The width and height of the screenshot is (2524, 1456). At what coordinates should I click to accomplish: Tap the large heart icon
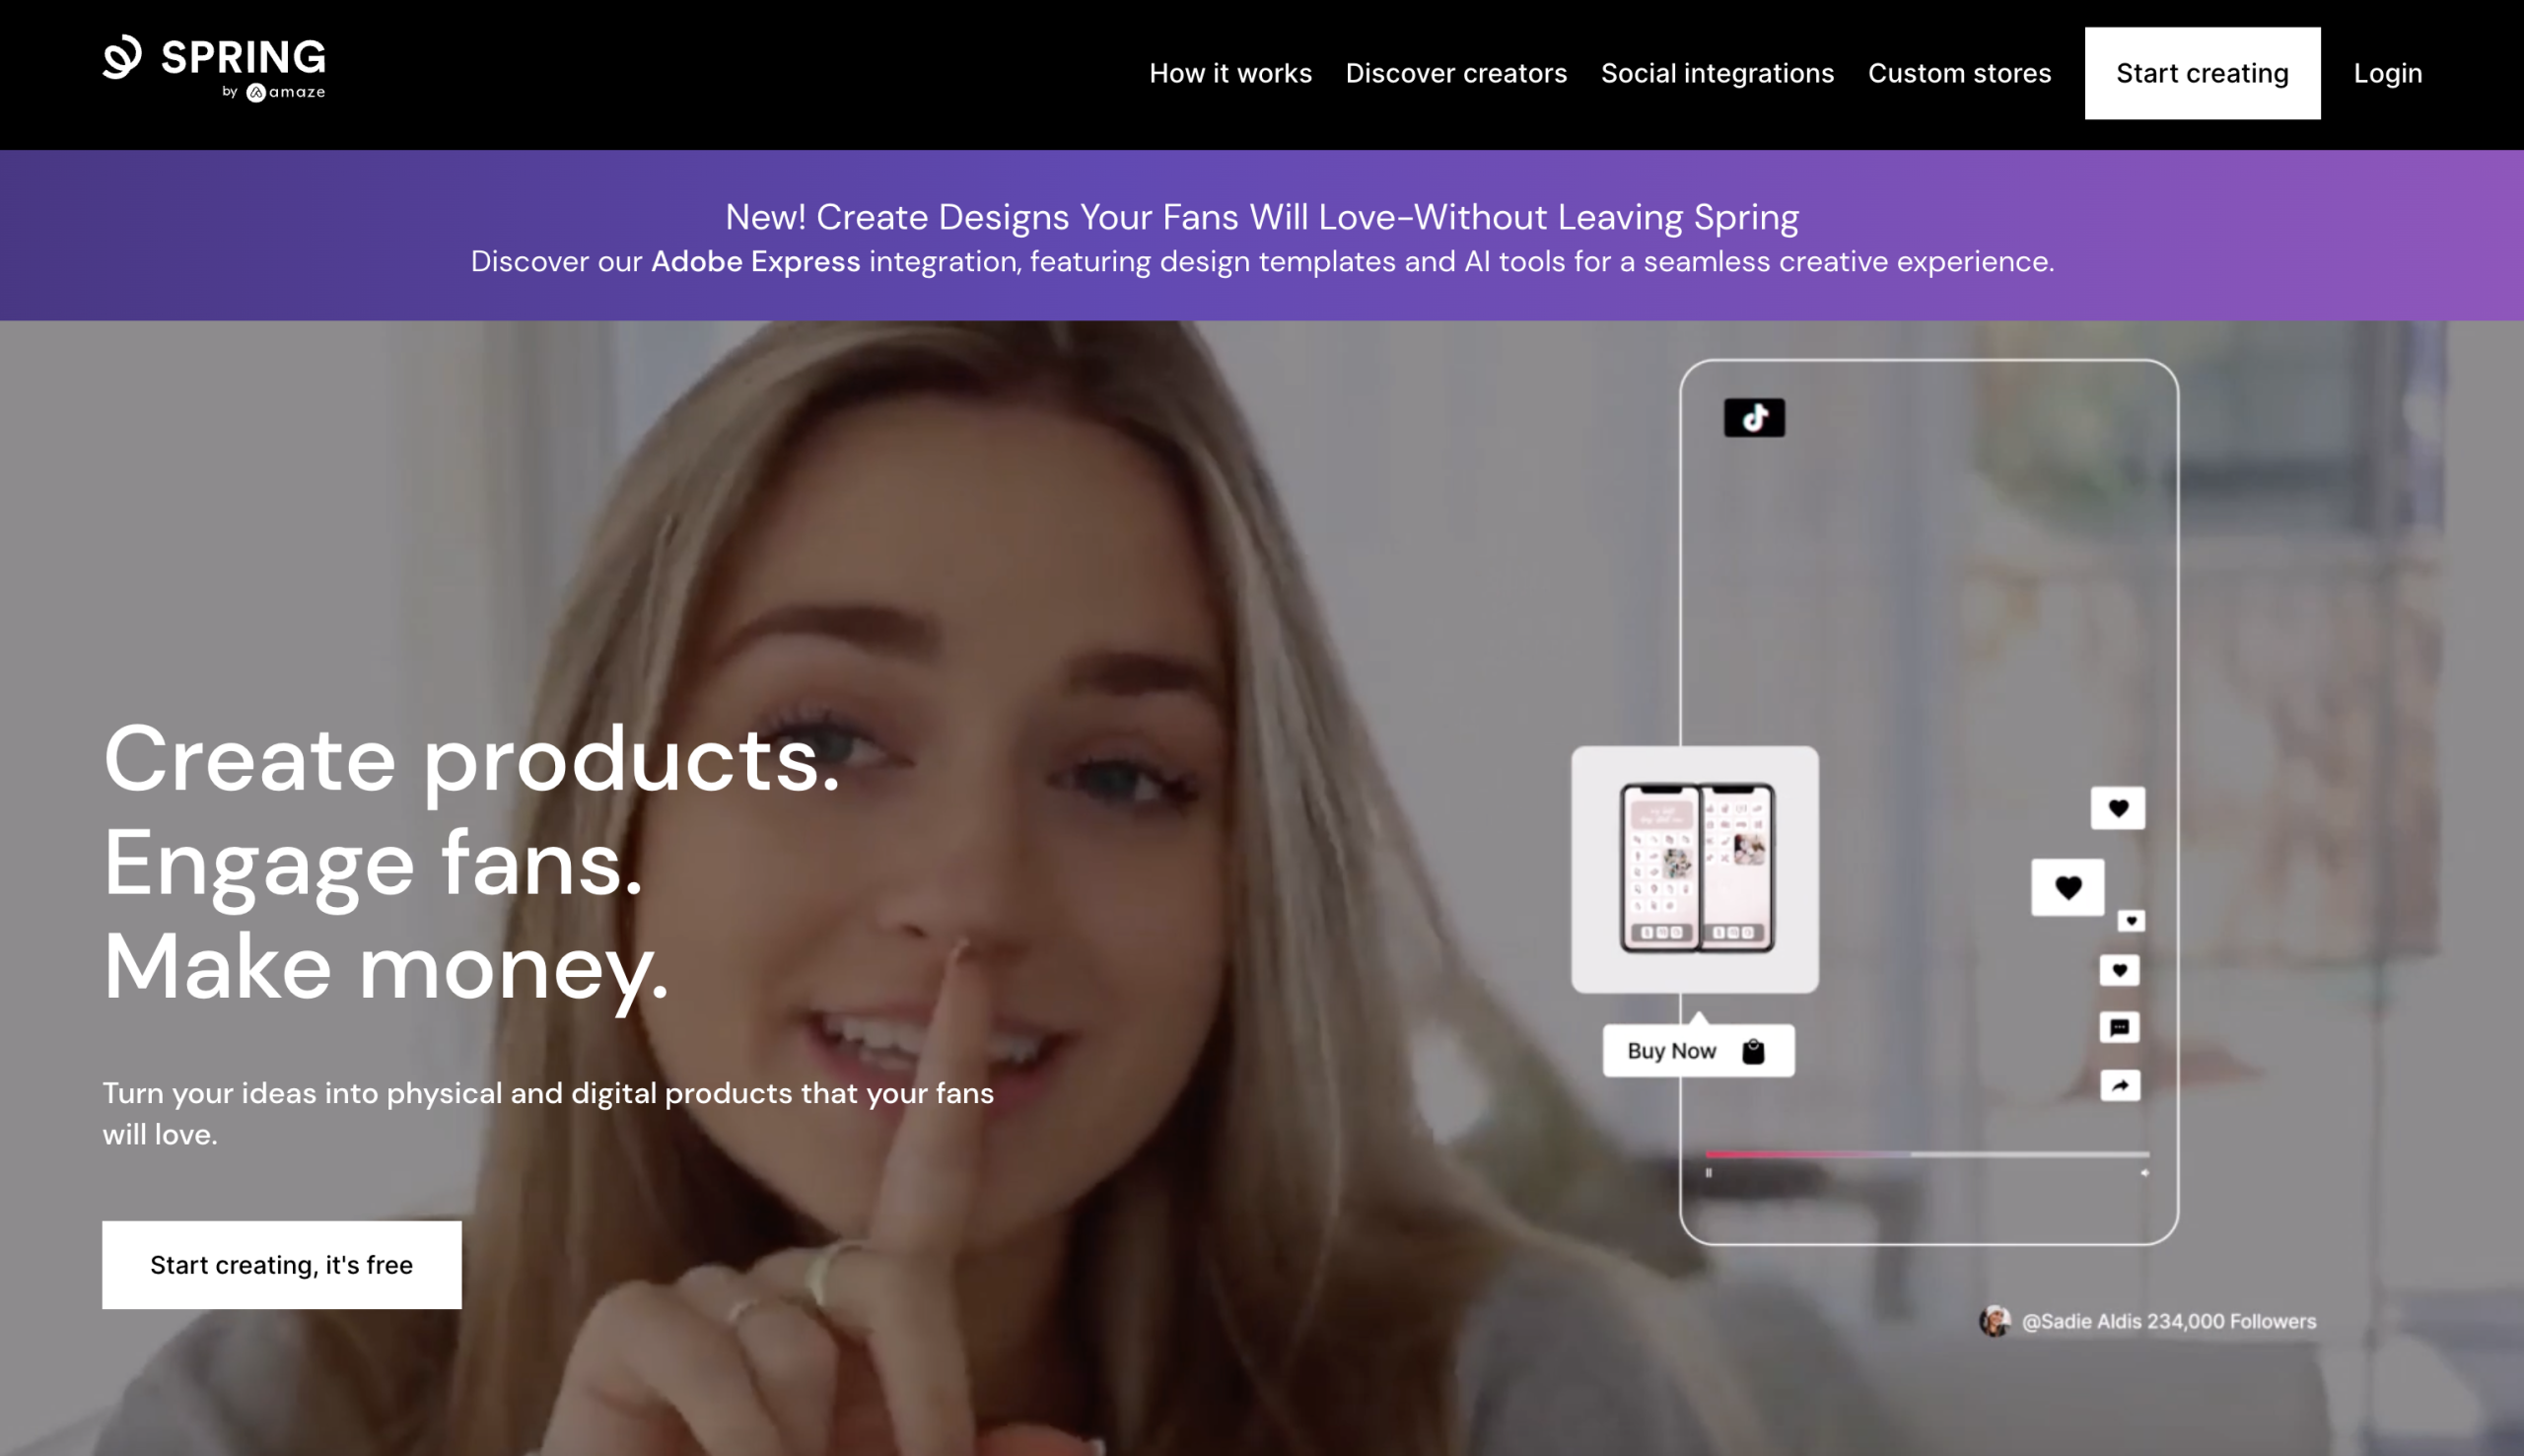[x=2068, y=887]
